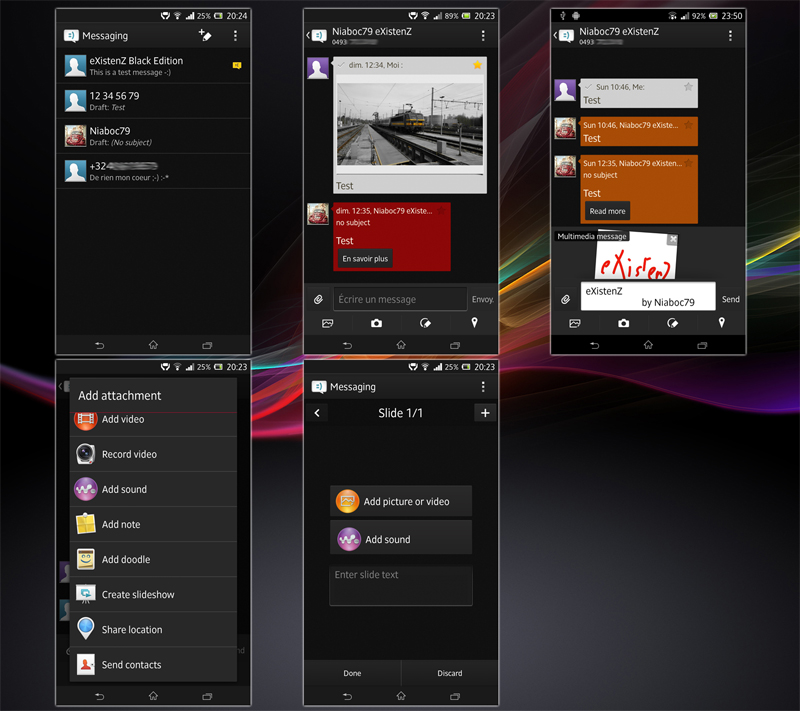Screen dimensions: 800x711
Task: Tap the new message compose icon
Action: coord(205,35)
